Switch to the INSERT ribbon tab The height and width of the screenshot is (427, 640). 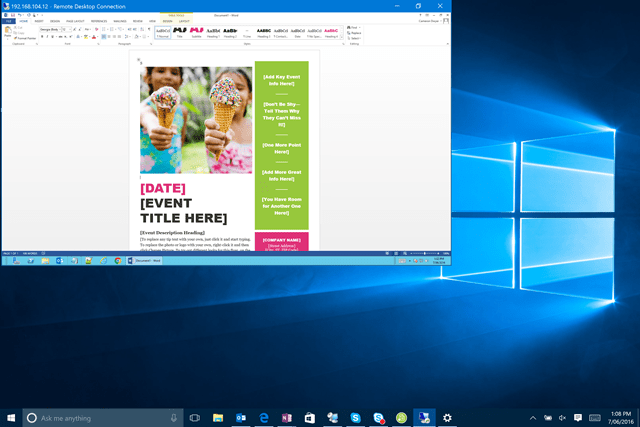coord(39,20)
